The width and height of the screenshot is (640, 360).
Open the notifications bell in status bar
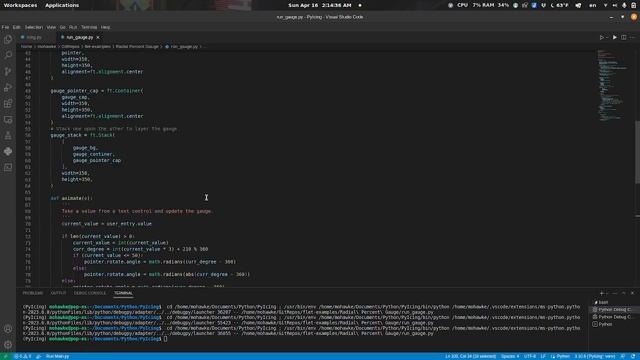(x=633, y=356)
